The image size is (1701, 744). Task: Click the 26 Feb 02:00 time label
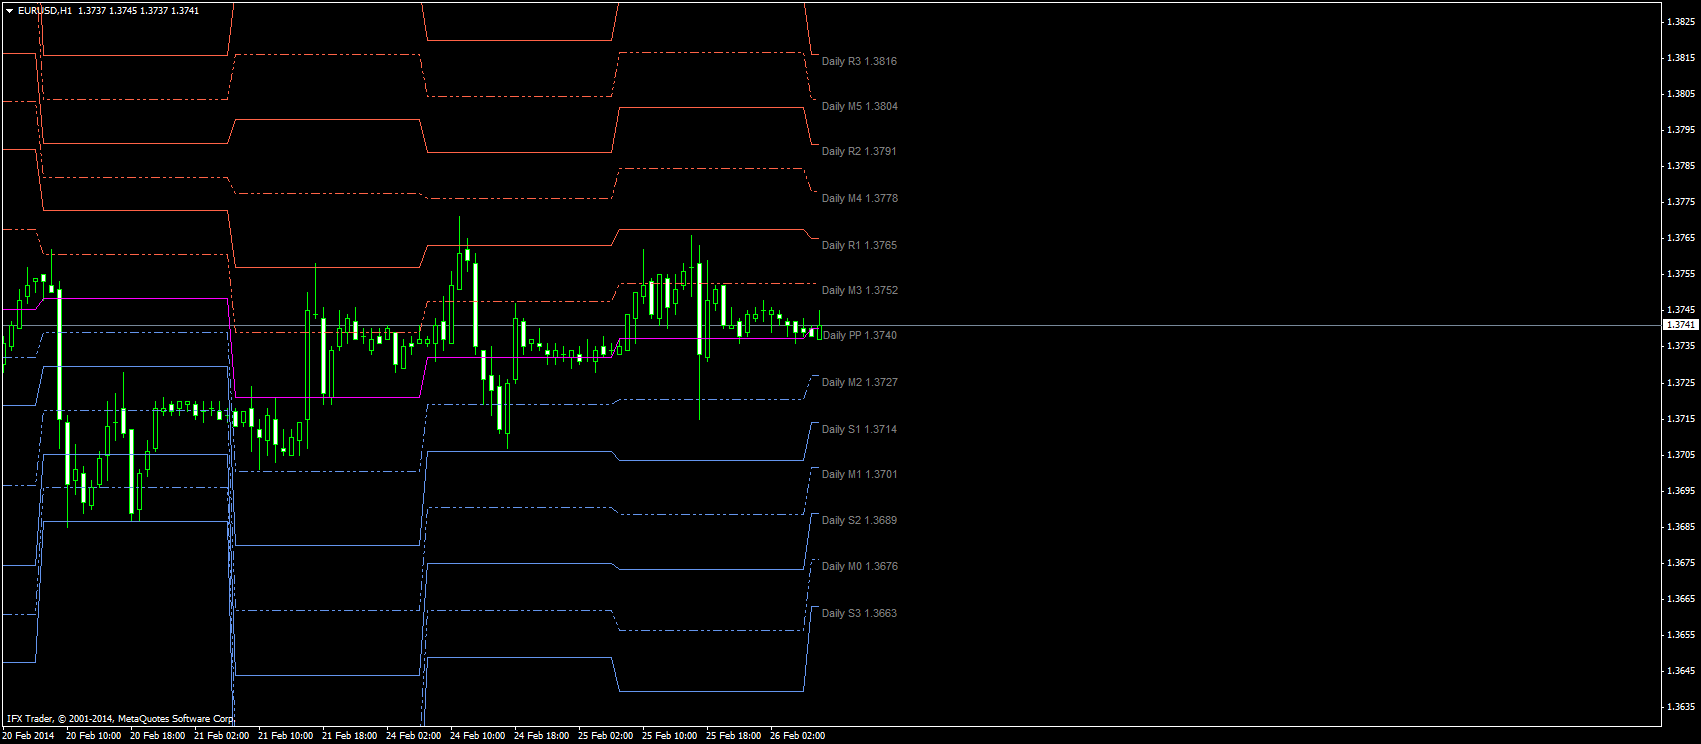(x=797, y=736)
